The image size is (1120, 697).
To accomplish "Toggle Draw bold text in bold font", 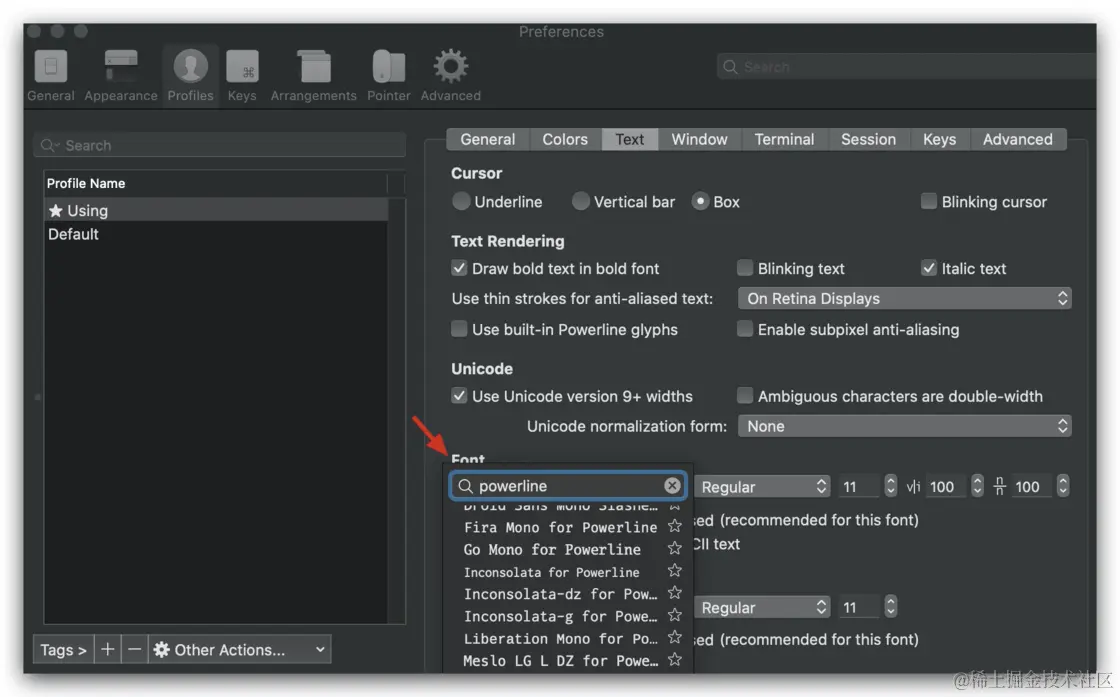I will [459, 269].
